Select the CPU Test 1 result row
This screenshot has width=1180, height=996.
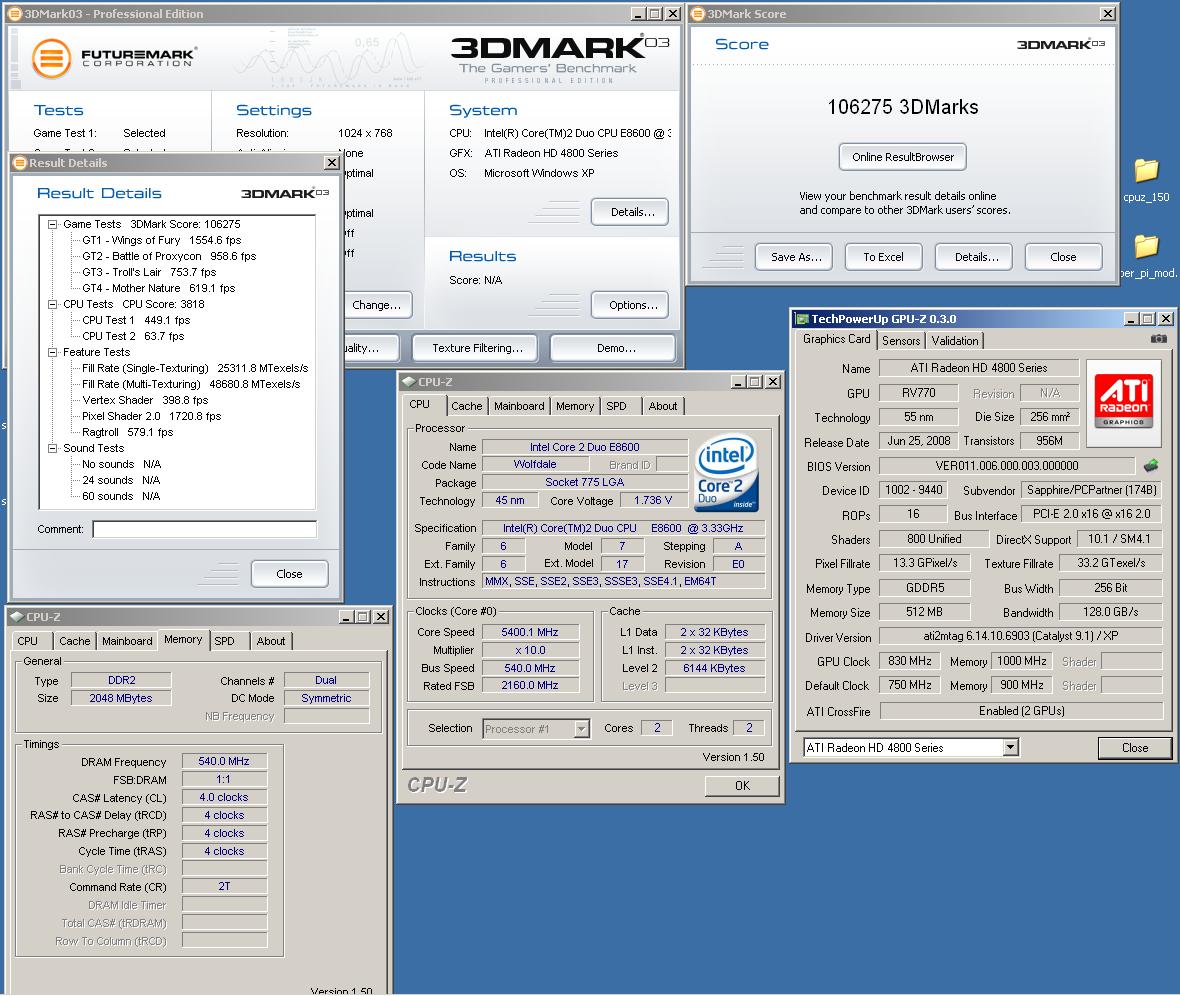coord(136,320)
